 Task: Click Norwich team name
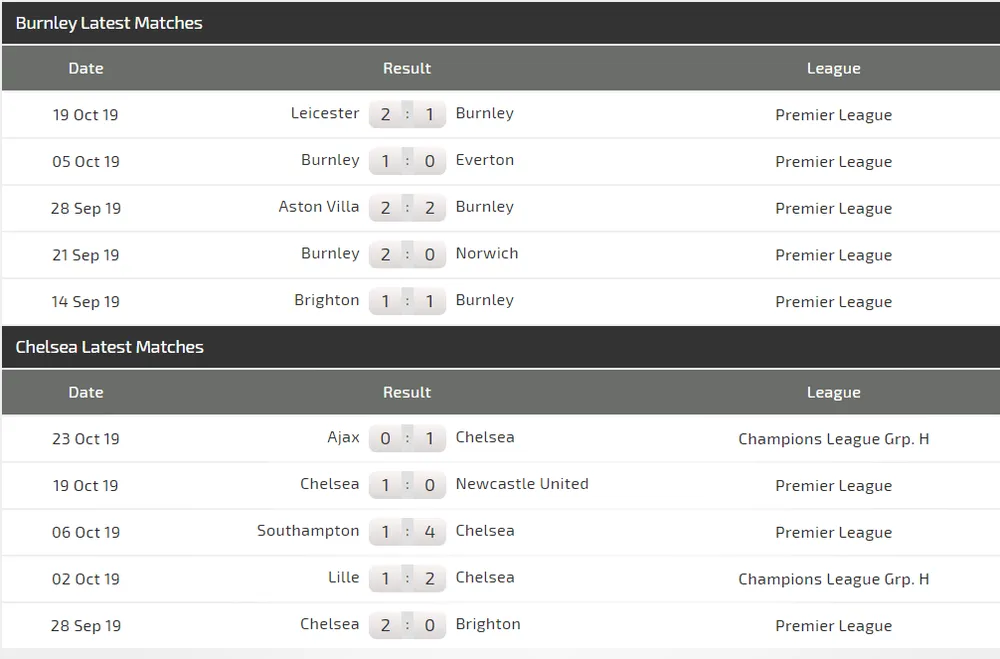(486, 253)
